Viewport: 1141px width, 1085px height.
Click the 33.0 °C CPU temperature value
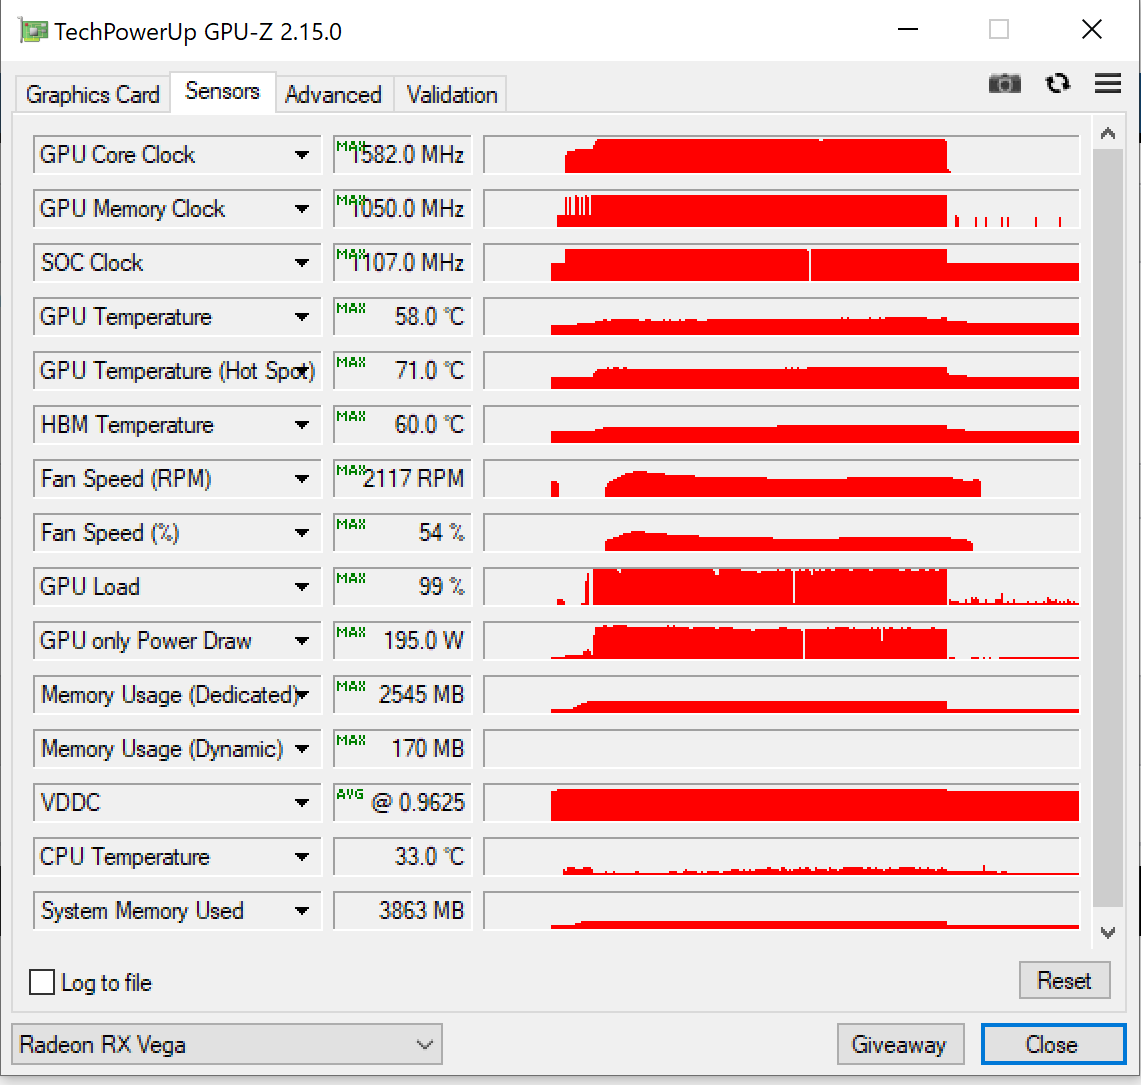coord(402,857)
